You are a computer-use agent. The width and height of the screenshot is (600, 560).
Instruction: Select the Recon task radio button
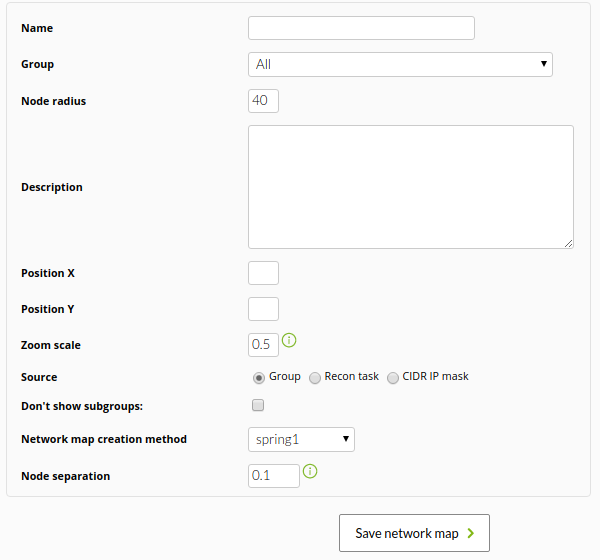[315, 378]
